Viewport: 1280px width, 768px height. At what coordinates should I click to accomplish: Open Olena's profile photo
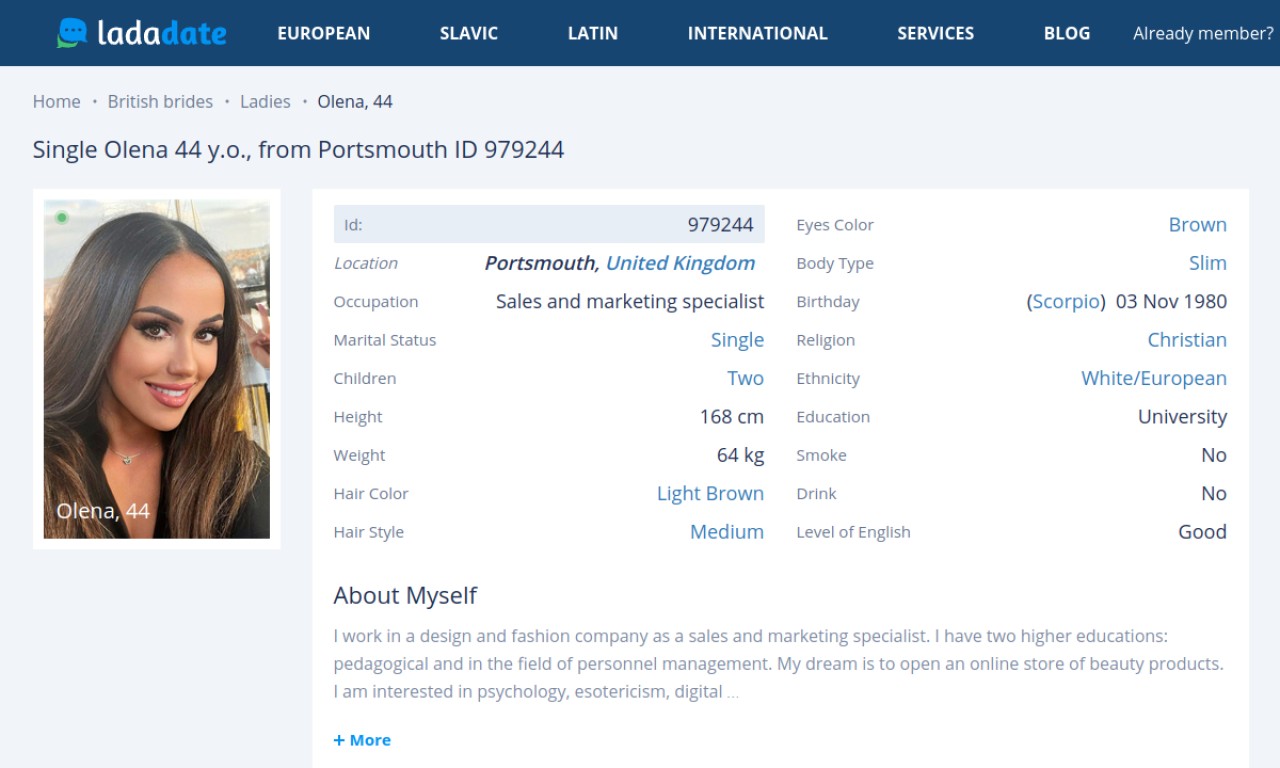coord(156,368)
